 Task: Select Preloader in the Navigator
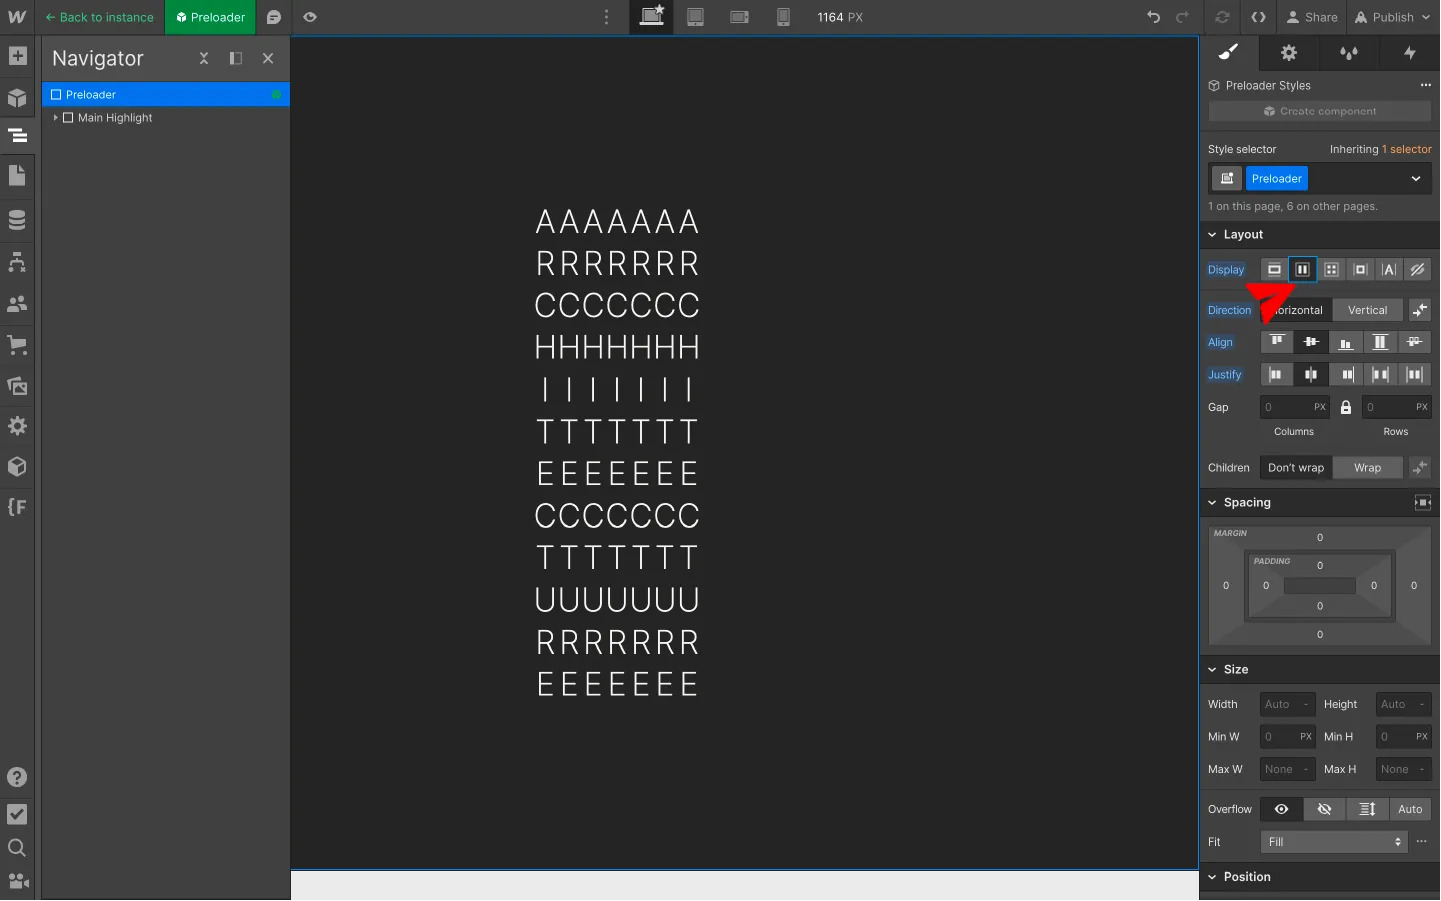(x=166, y=95)
